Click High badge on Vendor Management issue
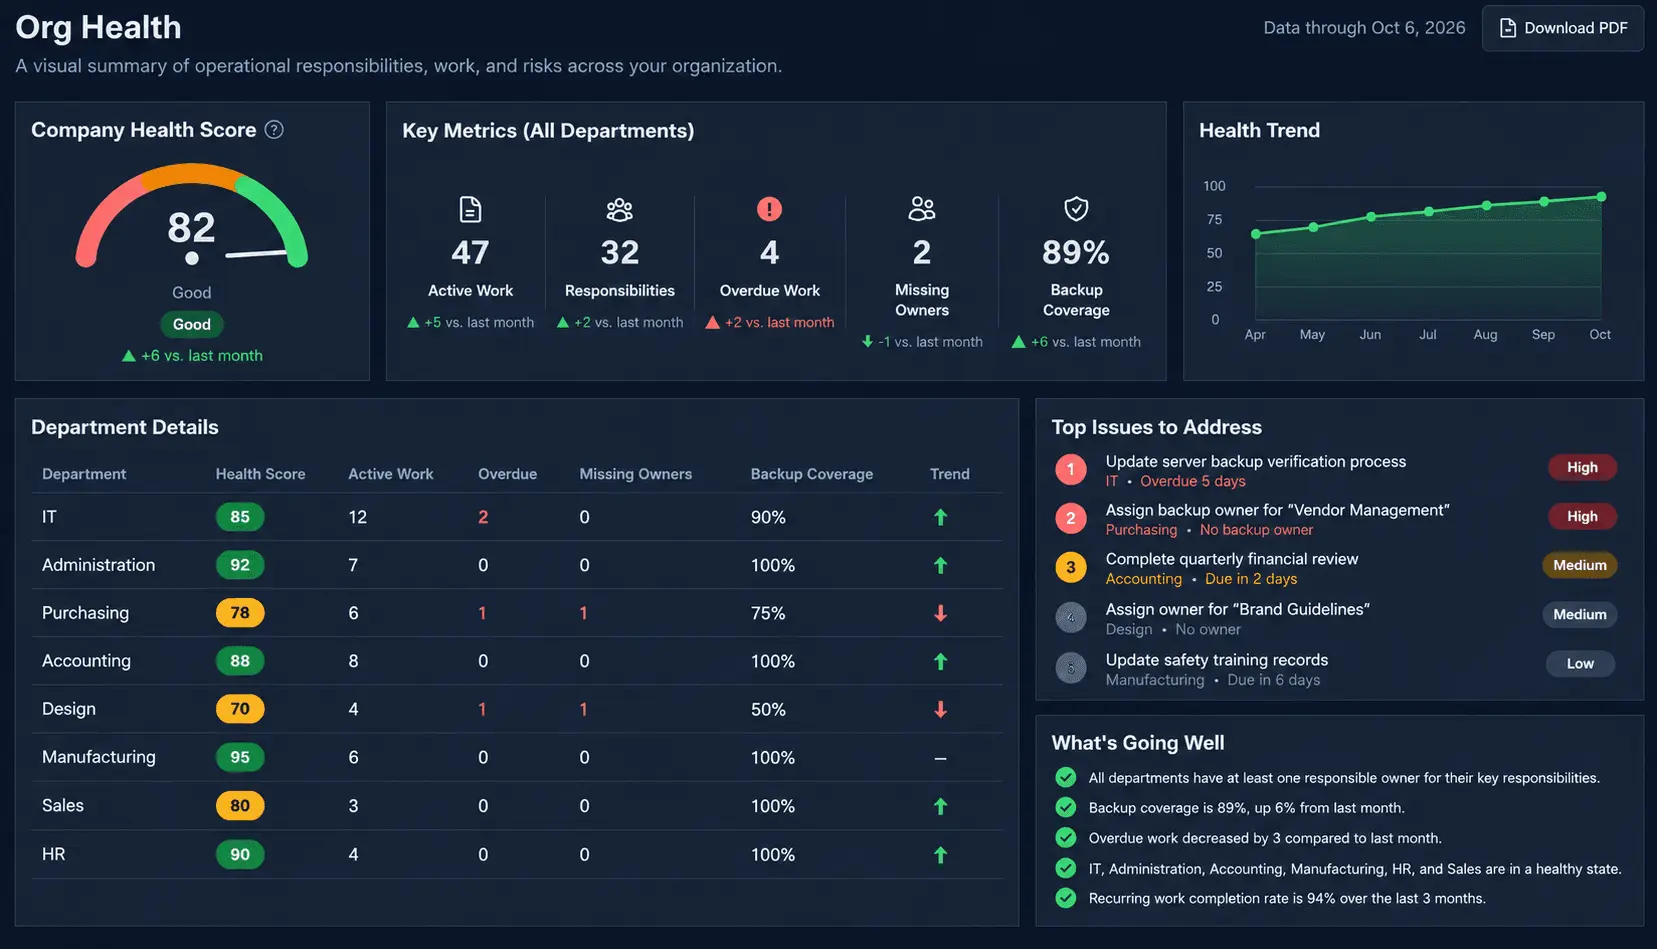 coord(1582,516)
